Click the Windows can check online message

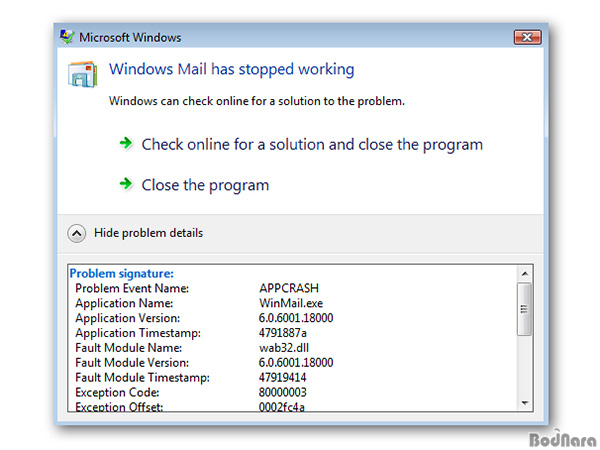tap(257, 101)
